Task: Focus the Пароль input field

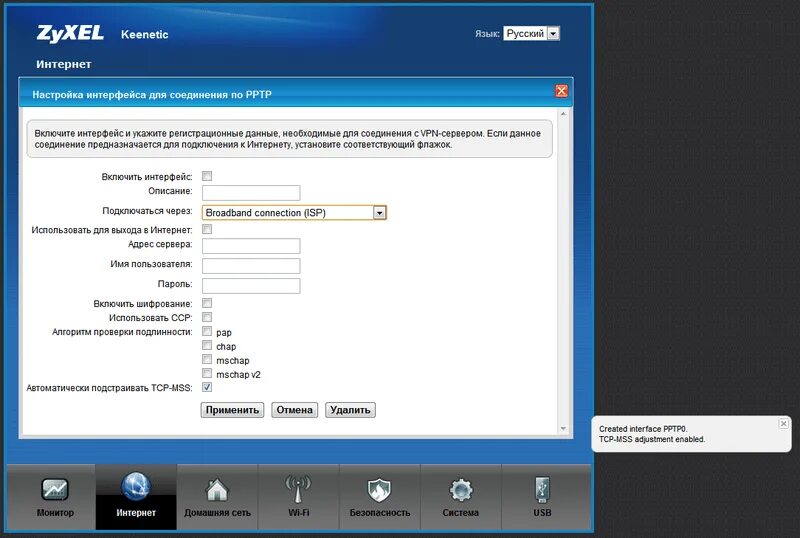Action: 251,285
